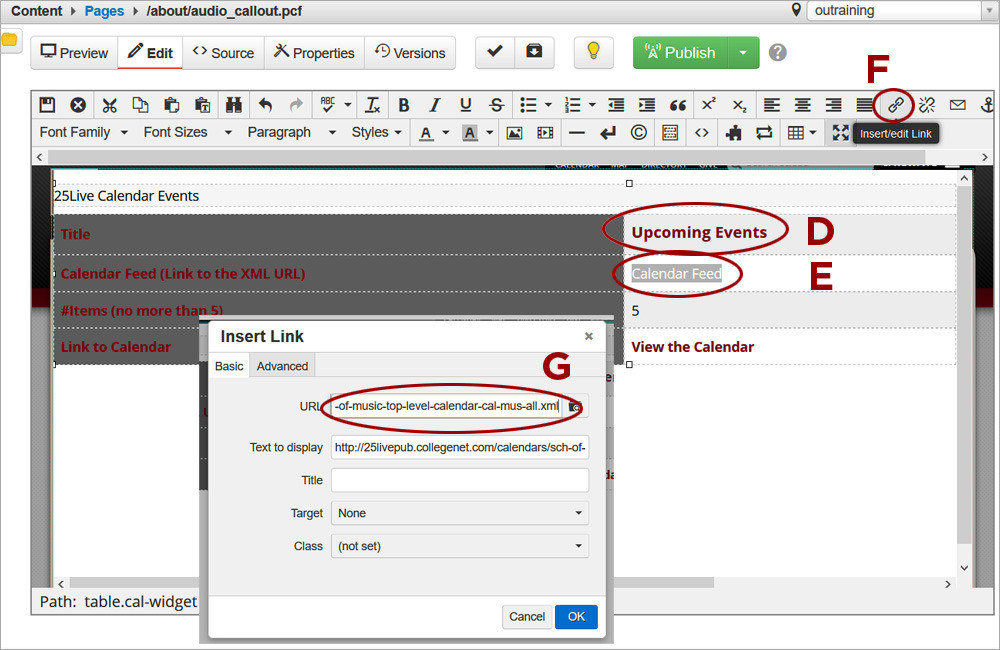Click the Insert image icon
The image size is (1000, 650).
(514, 133)
